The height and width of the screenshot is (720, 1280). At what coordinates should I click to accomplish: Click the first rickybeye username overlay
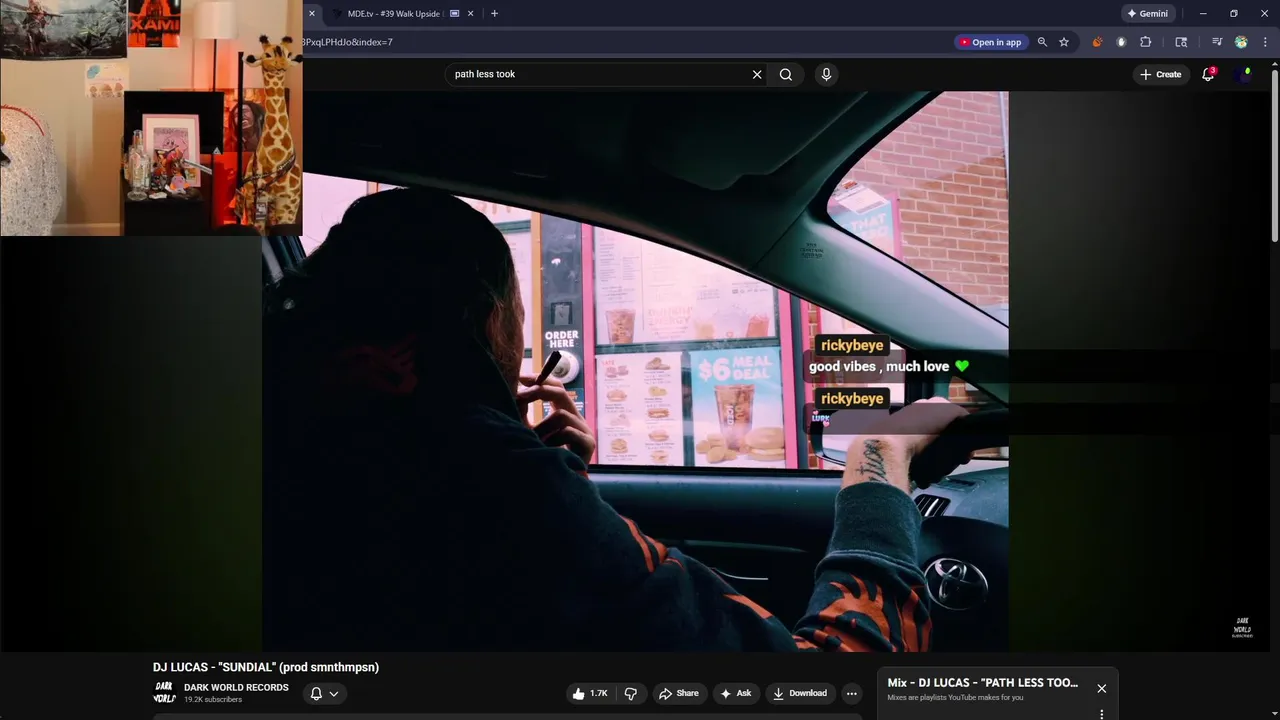pyautogui.click(x=852, y=345)
